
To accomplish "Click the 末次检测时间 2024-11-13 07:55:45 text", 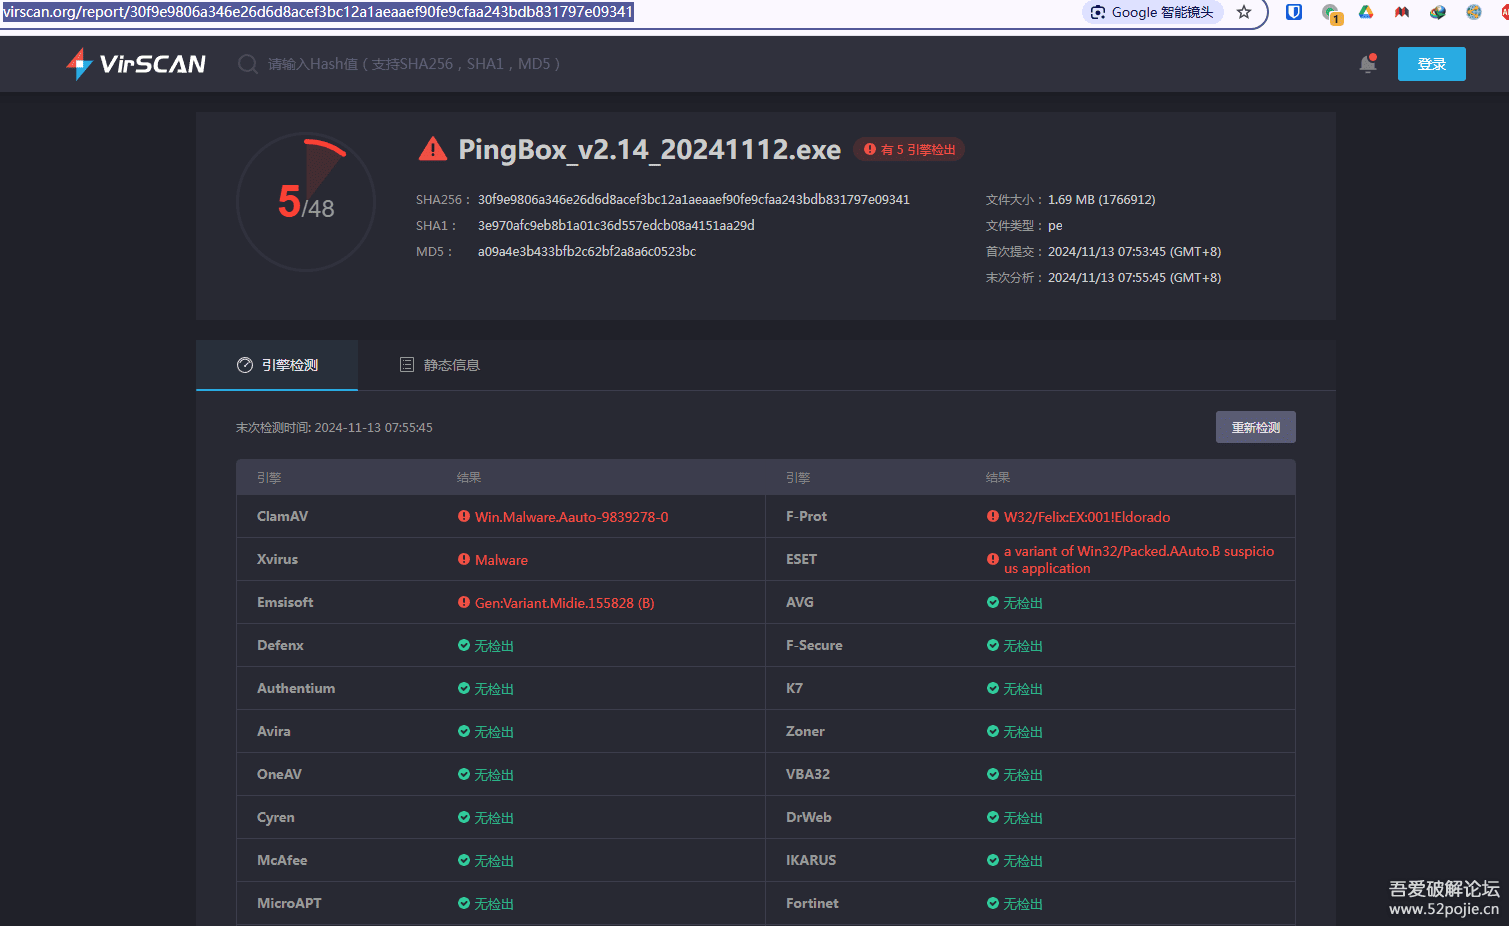I will click(x=334, y=427).
